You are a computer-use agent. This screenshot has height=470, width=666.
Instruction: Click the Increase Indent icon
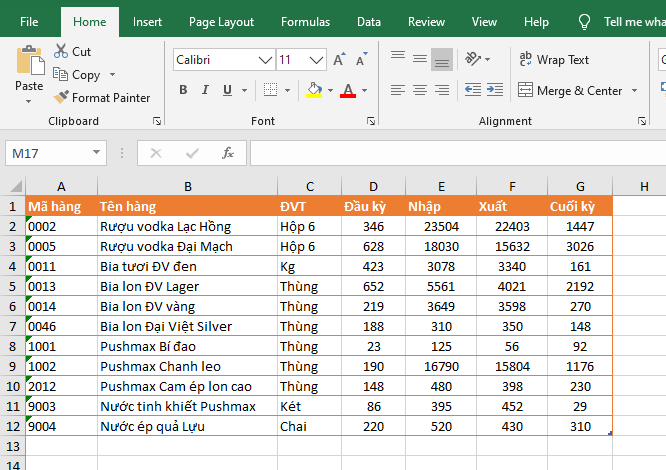496,90
